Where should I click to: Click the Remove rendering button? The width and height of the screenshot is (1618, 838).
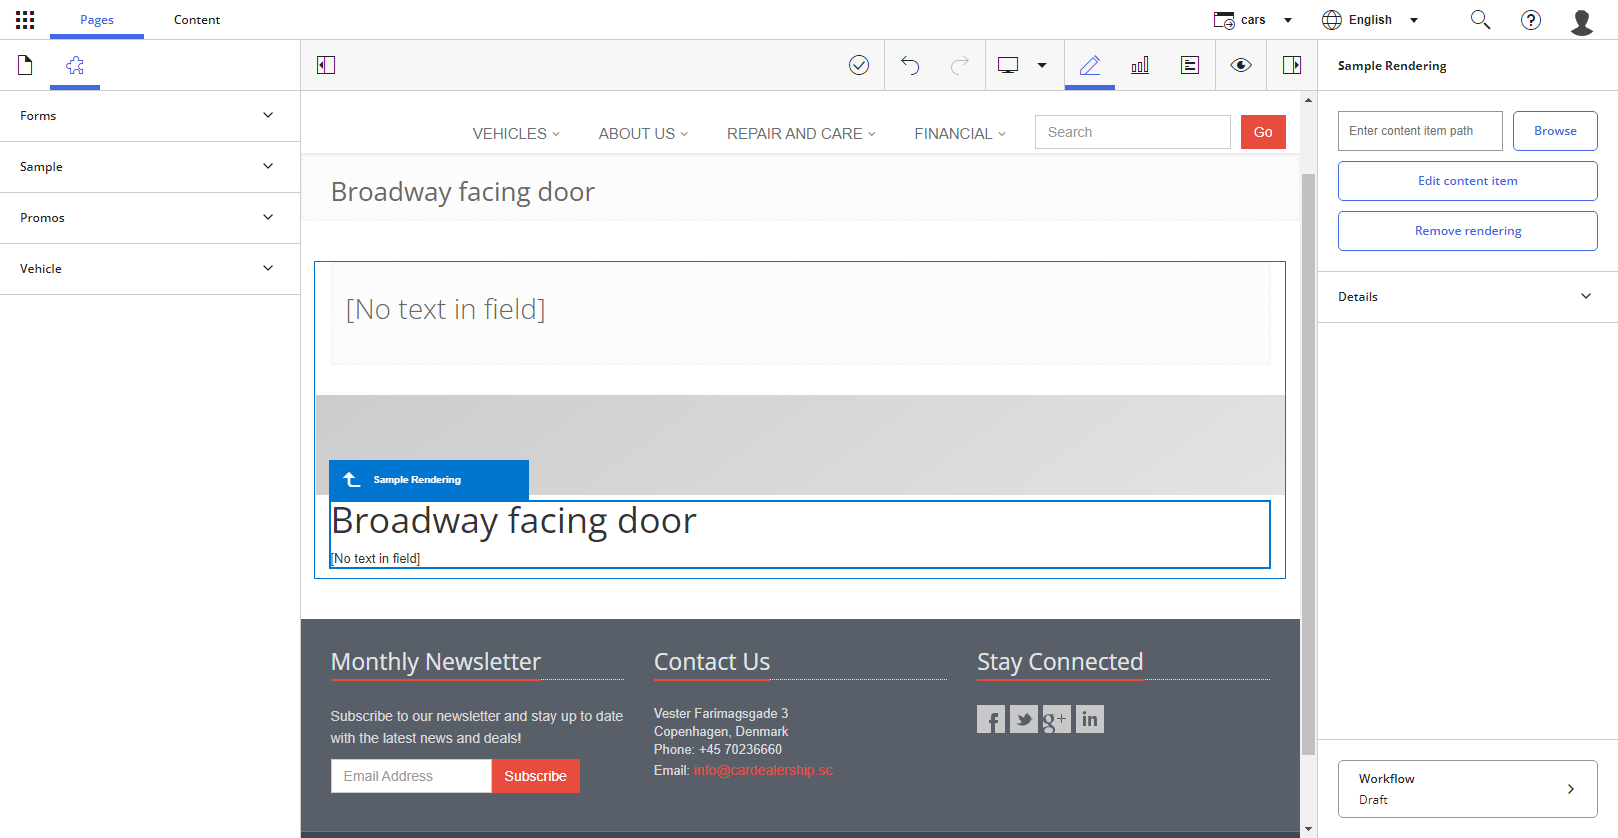coord(1467,231)
